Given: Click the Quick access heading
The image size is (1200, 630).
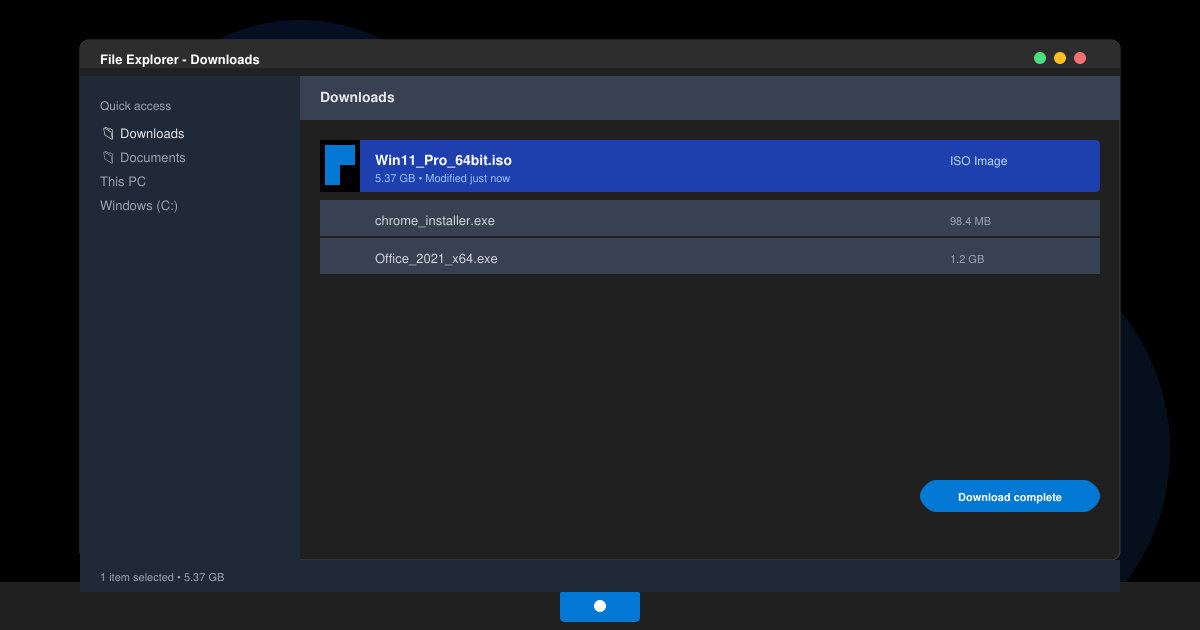Looking at the screenshot, I should [x=135, y=106].
